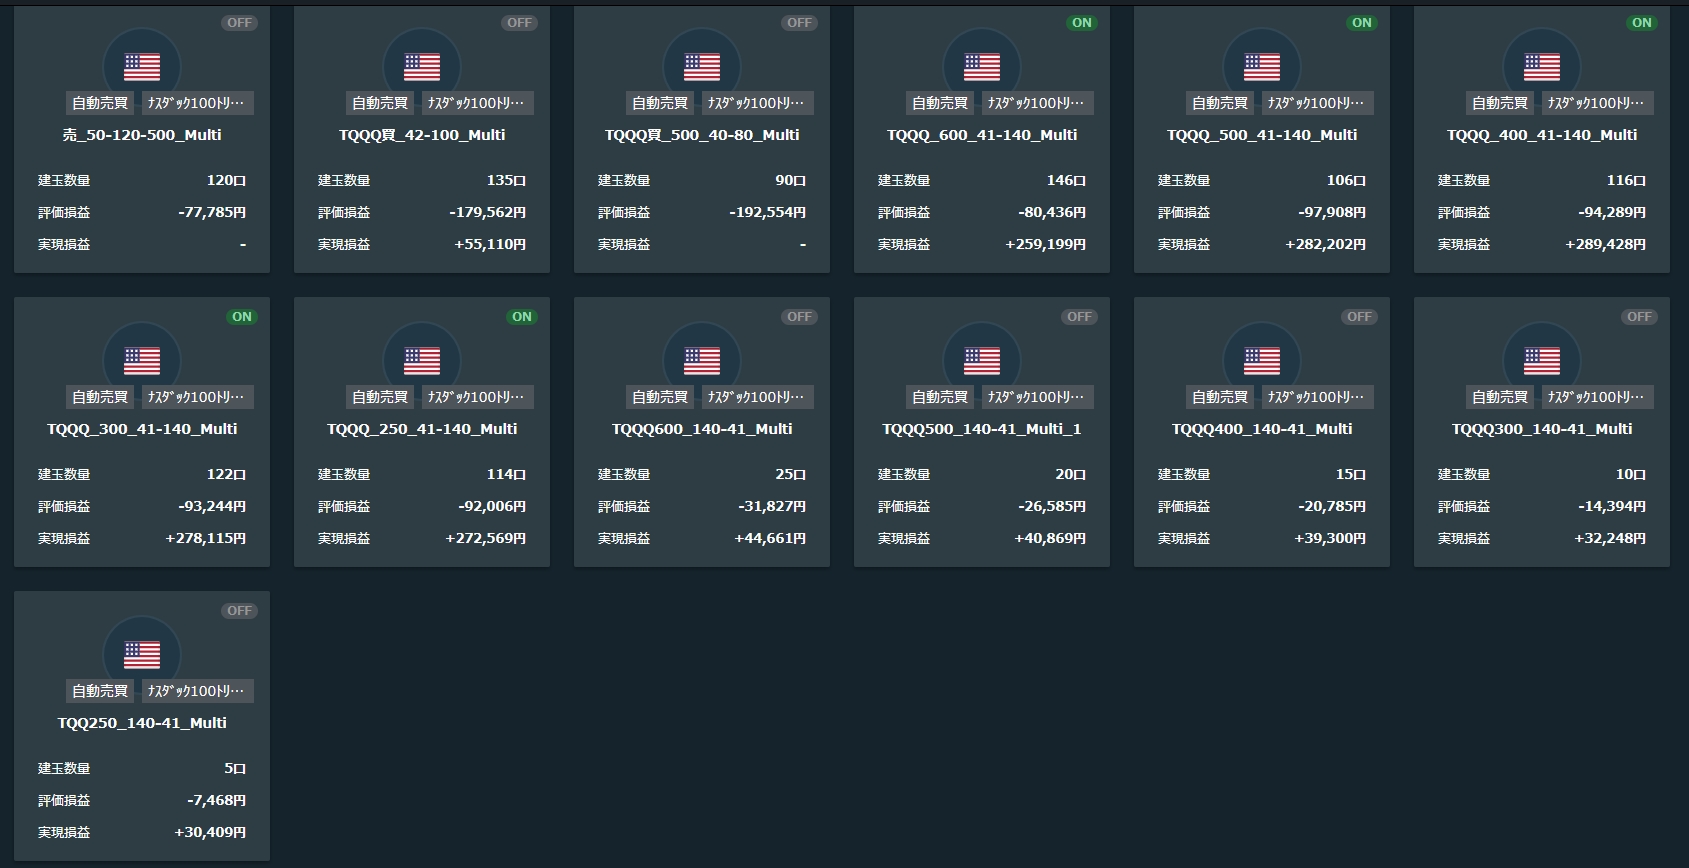Open strategy title TQQ250_140-41_Multi
The width and height of the screenshot is (1689, 868).
142,723
